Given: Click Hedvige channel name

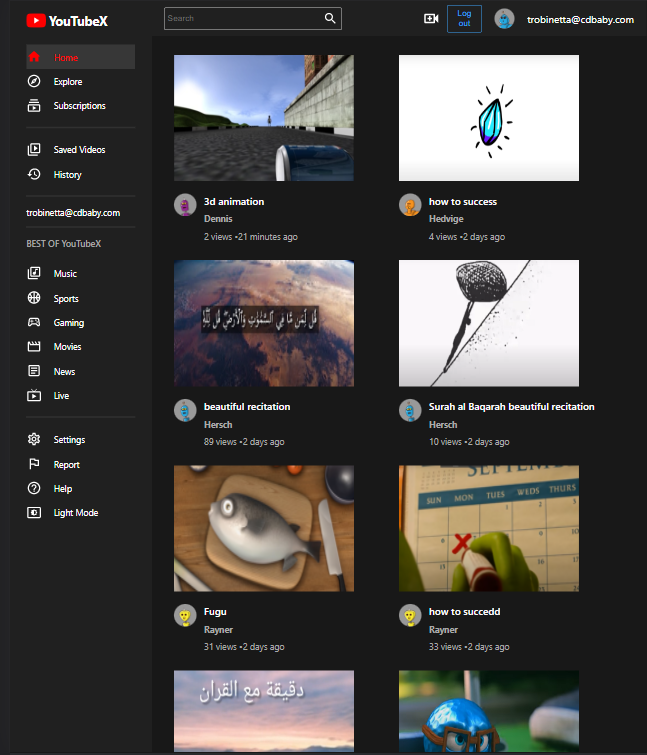Looking at the screenshot, I should pos(446,219).
